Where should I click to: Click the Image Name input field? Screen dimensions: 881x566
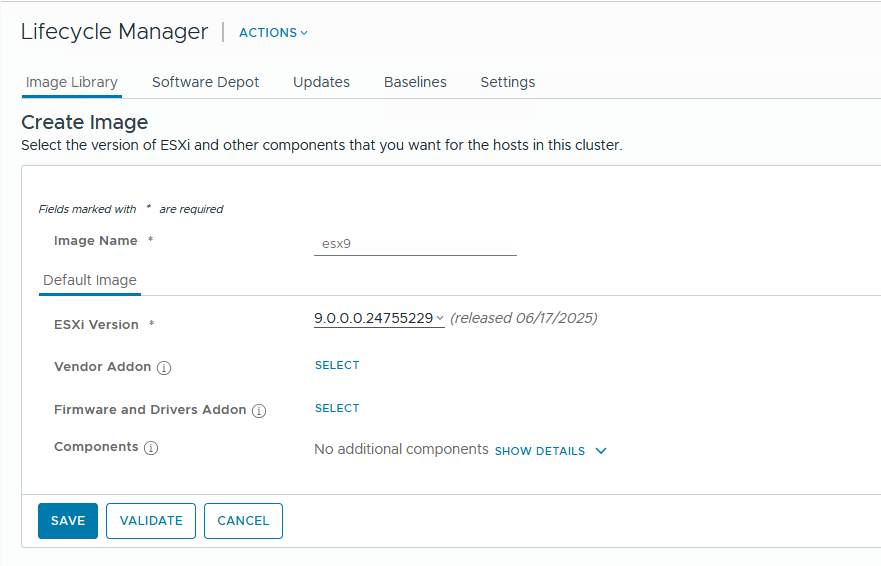(415, 243)
